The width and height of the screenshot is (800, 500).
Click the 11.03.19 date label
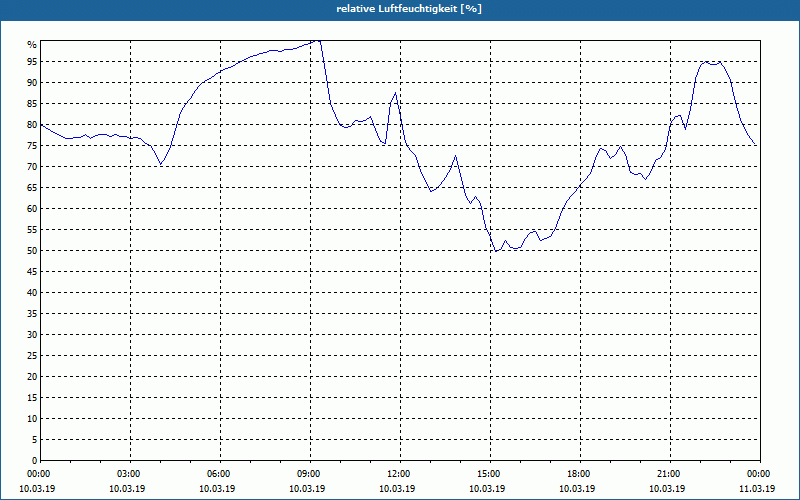click(757, 489)
